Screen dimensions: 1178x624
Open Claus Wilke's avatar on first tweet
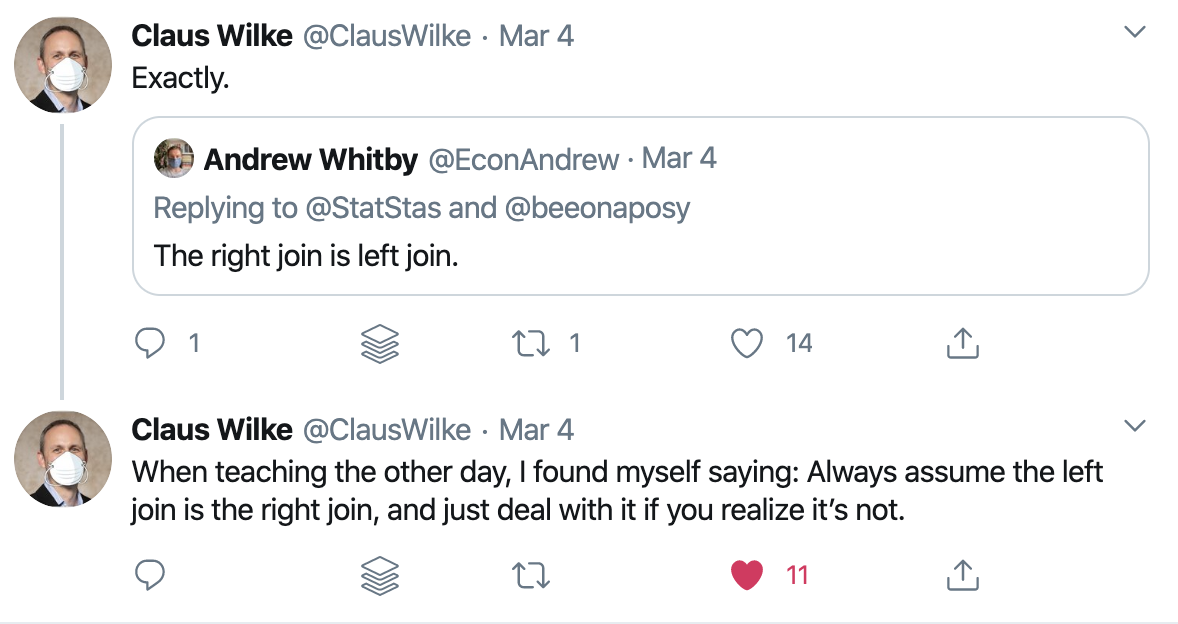point(63,65)
